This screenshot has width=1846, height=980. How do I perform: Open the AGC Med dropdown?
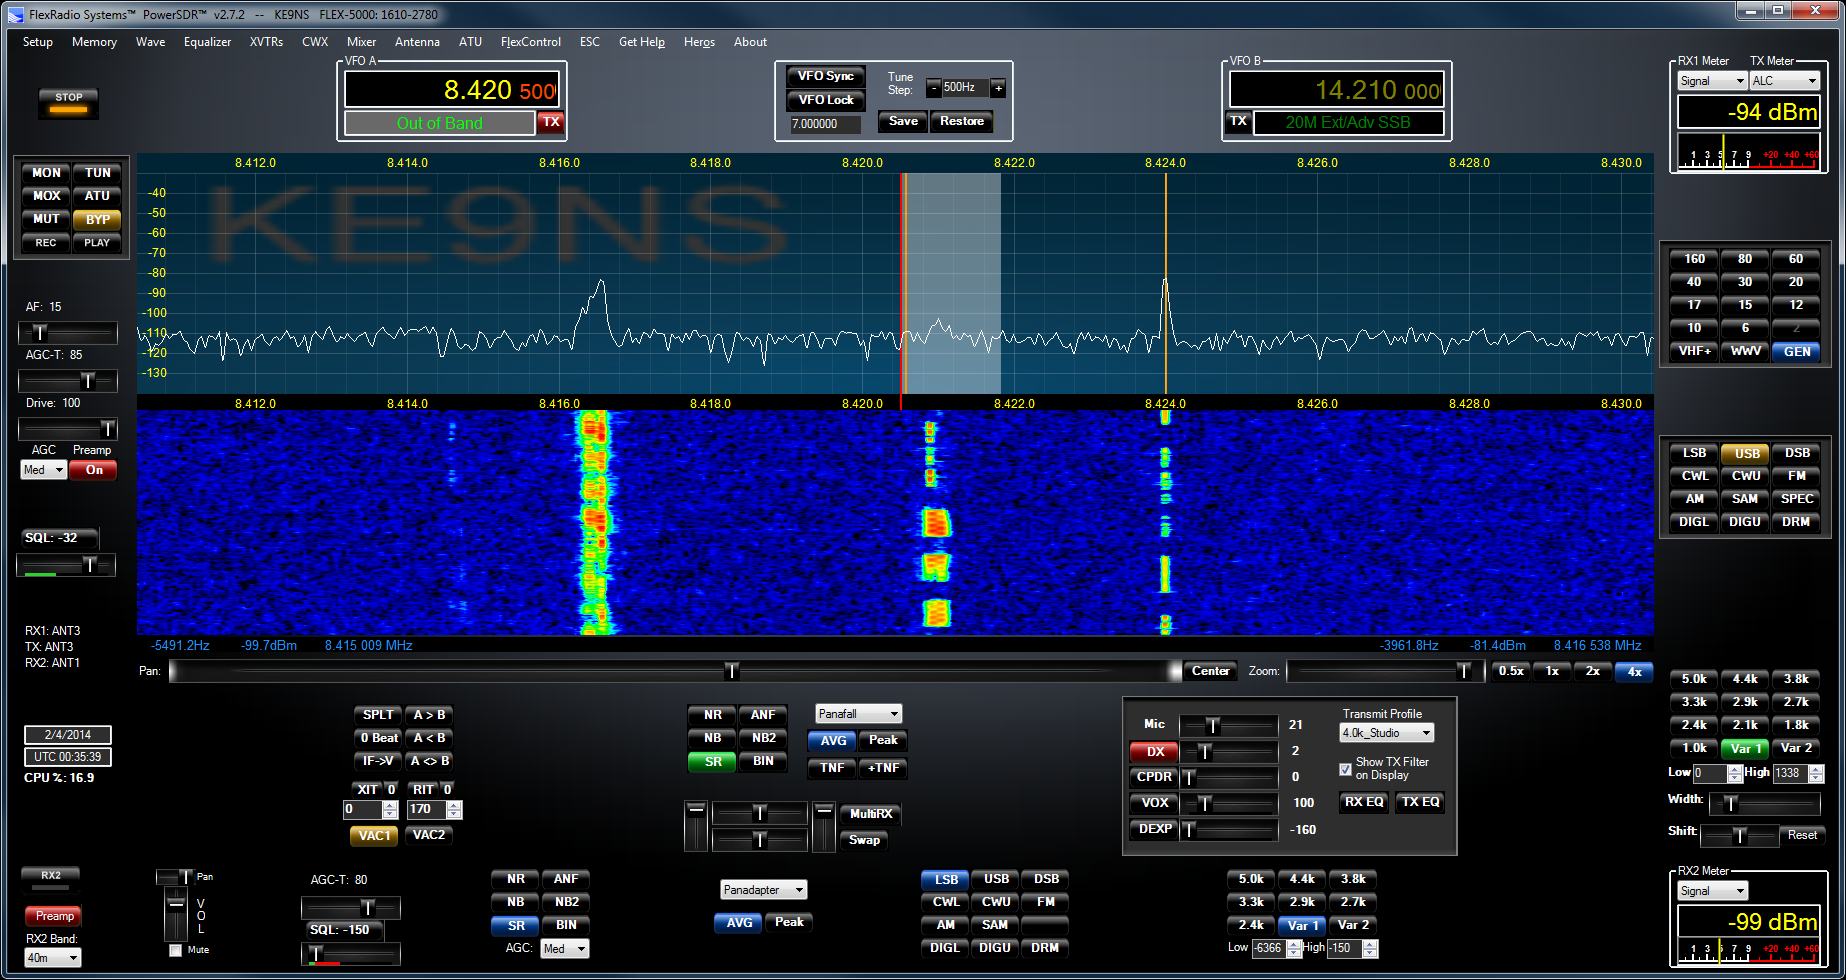point(43,470)
